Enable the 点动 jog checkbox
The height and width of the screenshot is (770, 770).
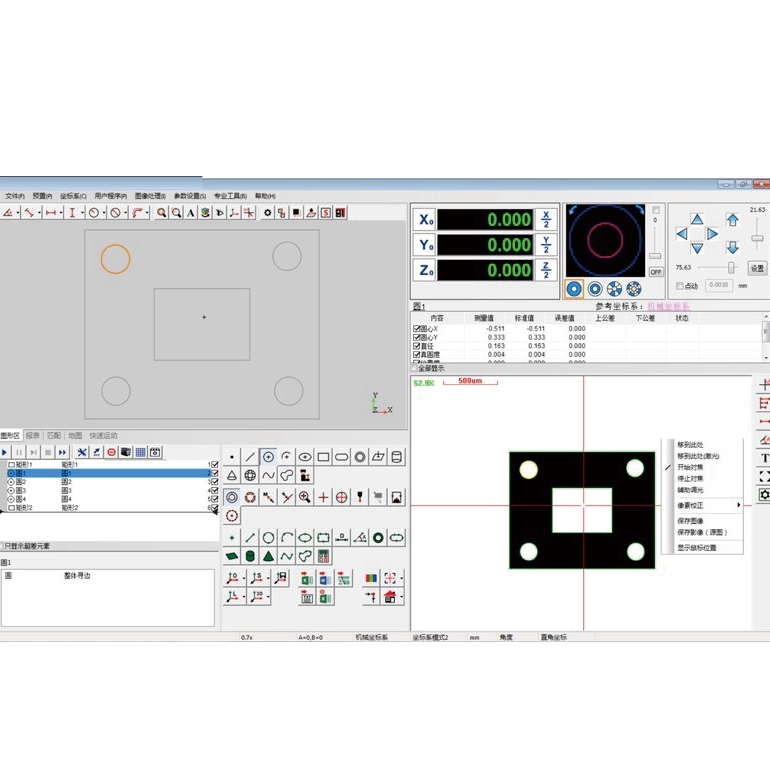coord(680,286)
